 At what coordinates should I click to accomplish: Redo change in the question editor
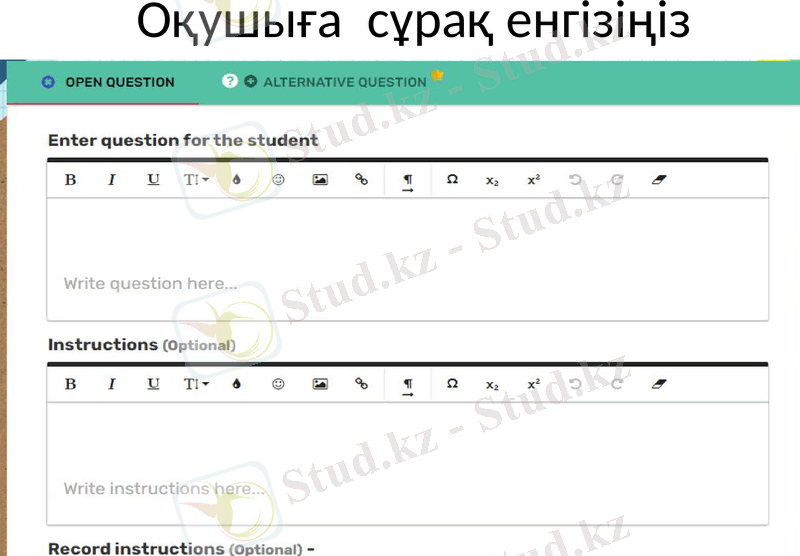click(x=617, y=180)
